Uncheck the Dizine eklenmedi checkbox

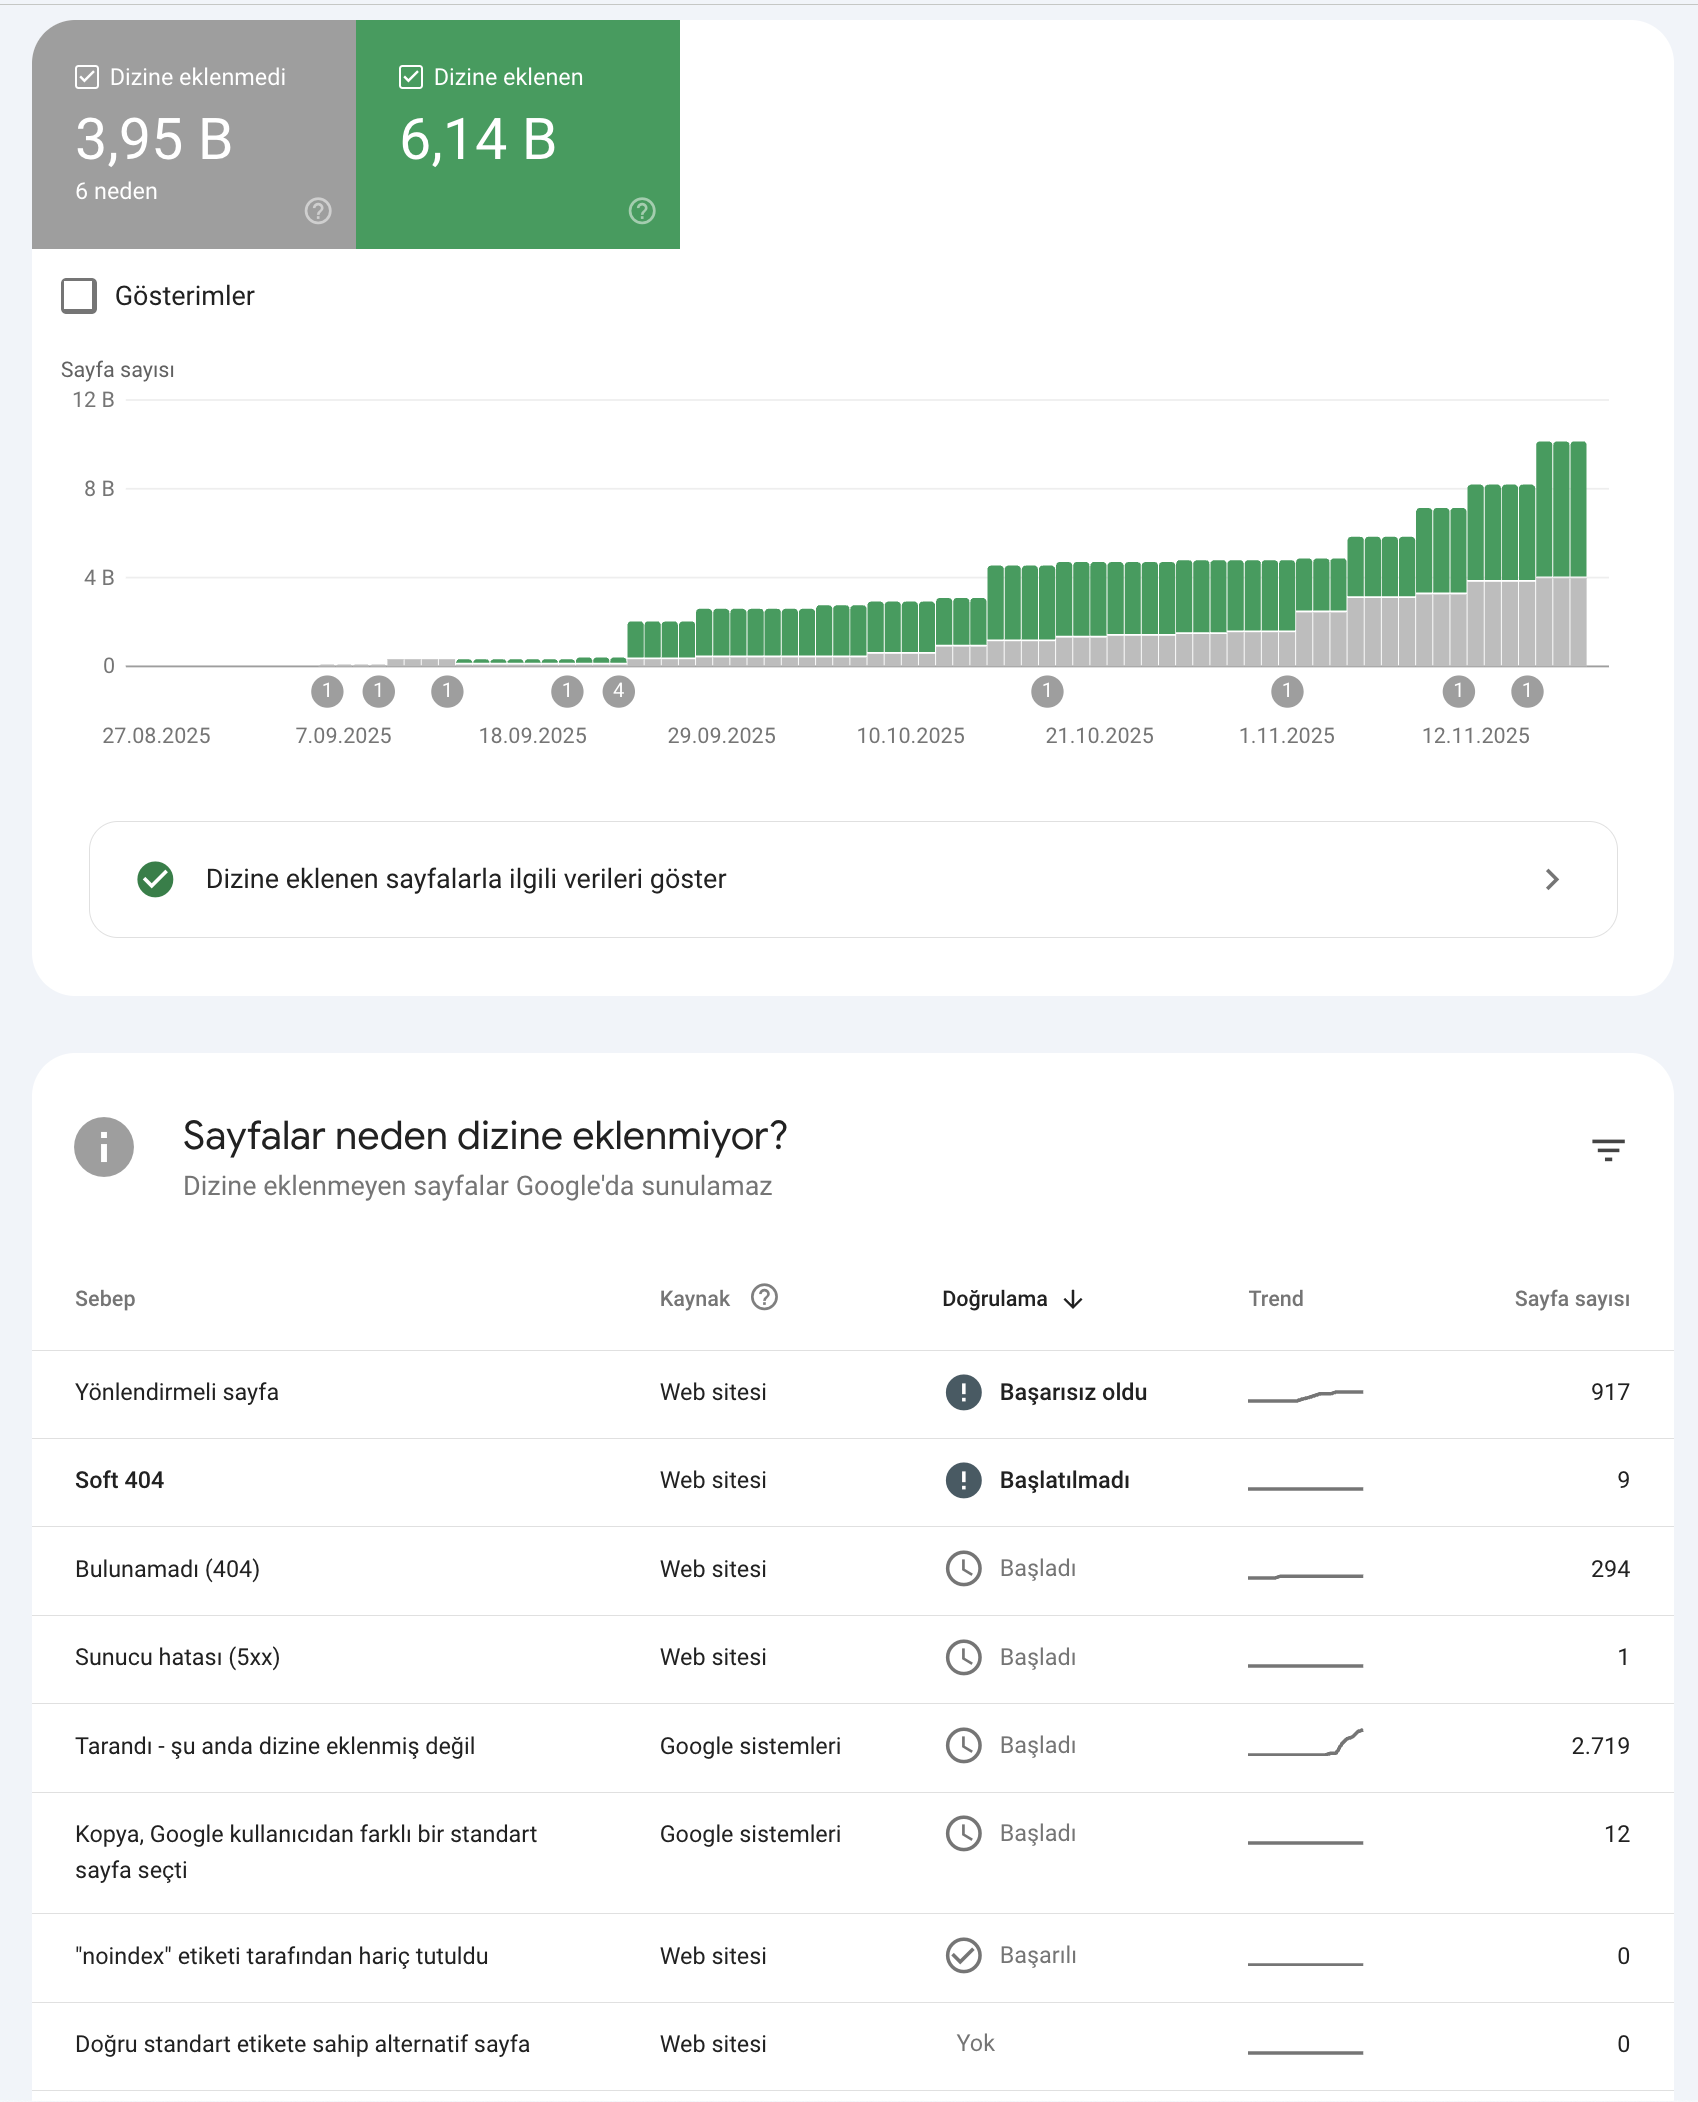(87, 77)
